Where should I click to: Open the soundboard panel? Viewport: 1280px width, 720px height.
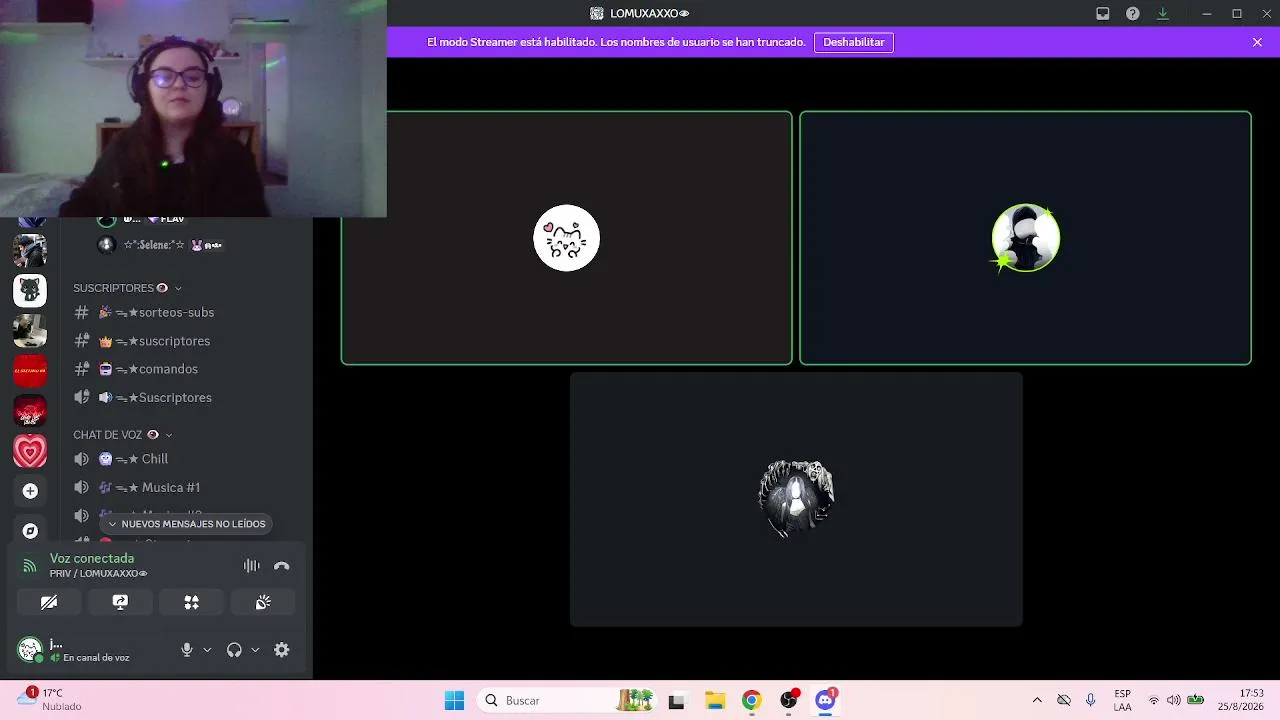(x=263, y=602)
